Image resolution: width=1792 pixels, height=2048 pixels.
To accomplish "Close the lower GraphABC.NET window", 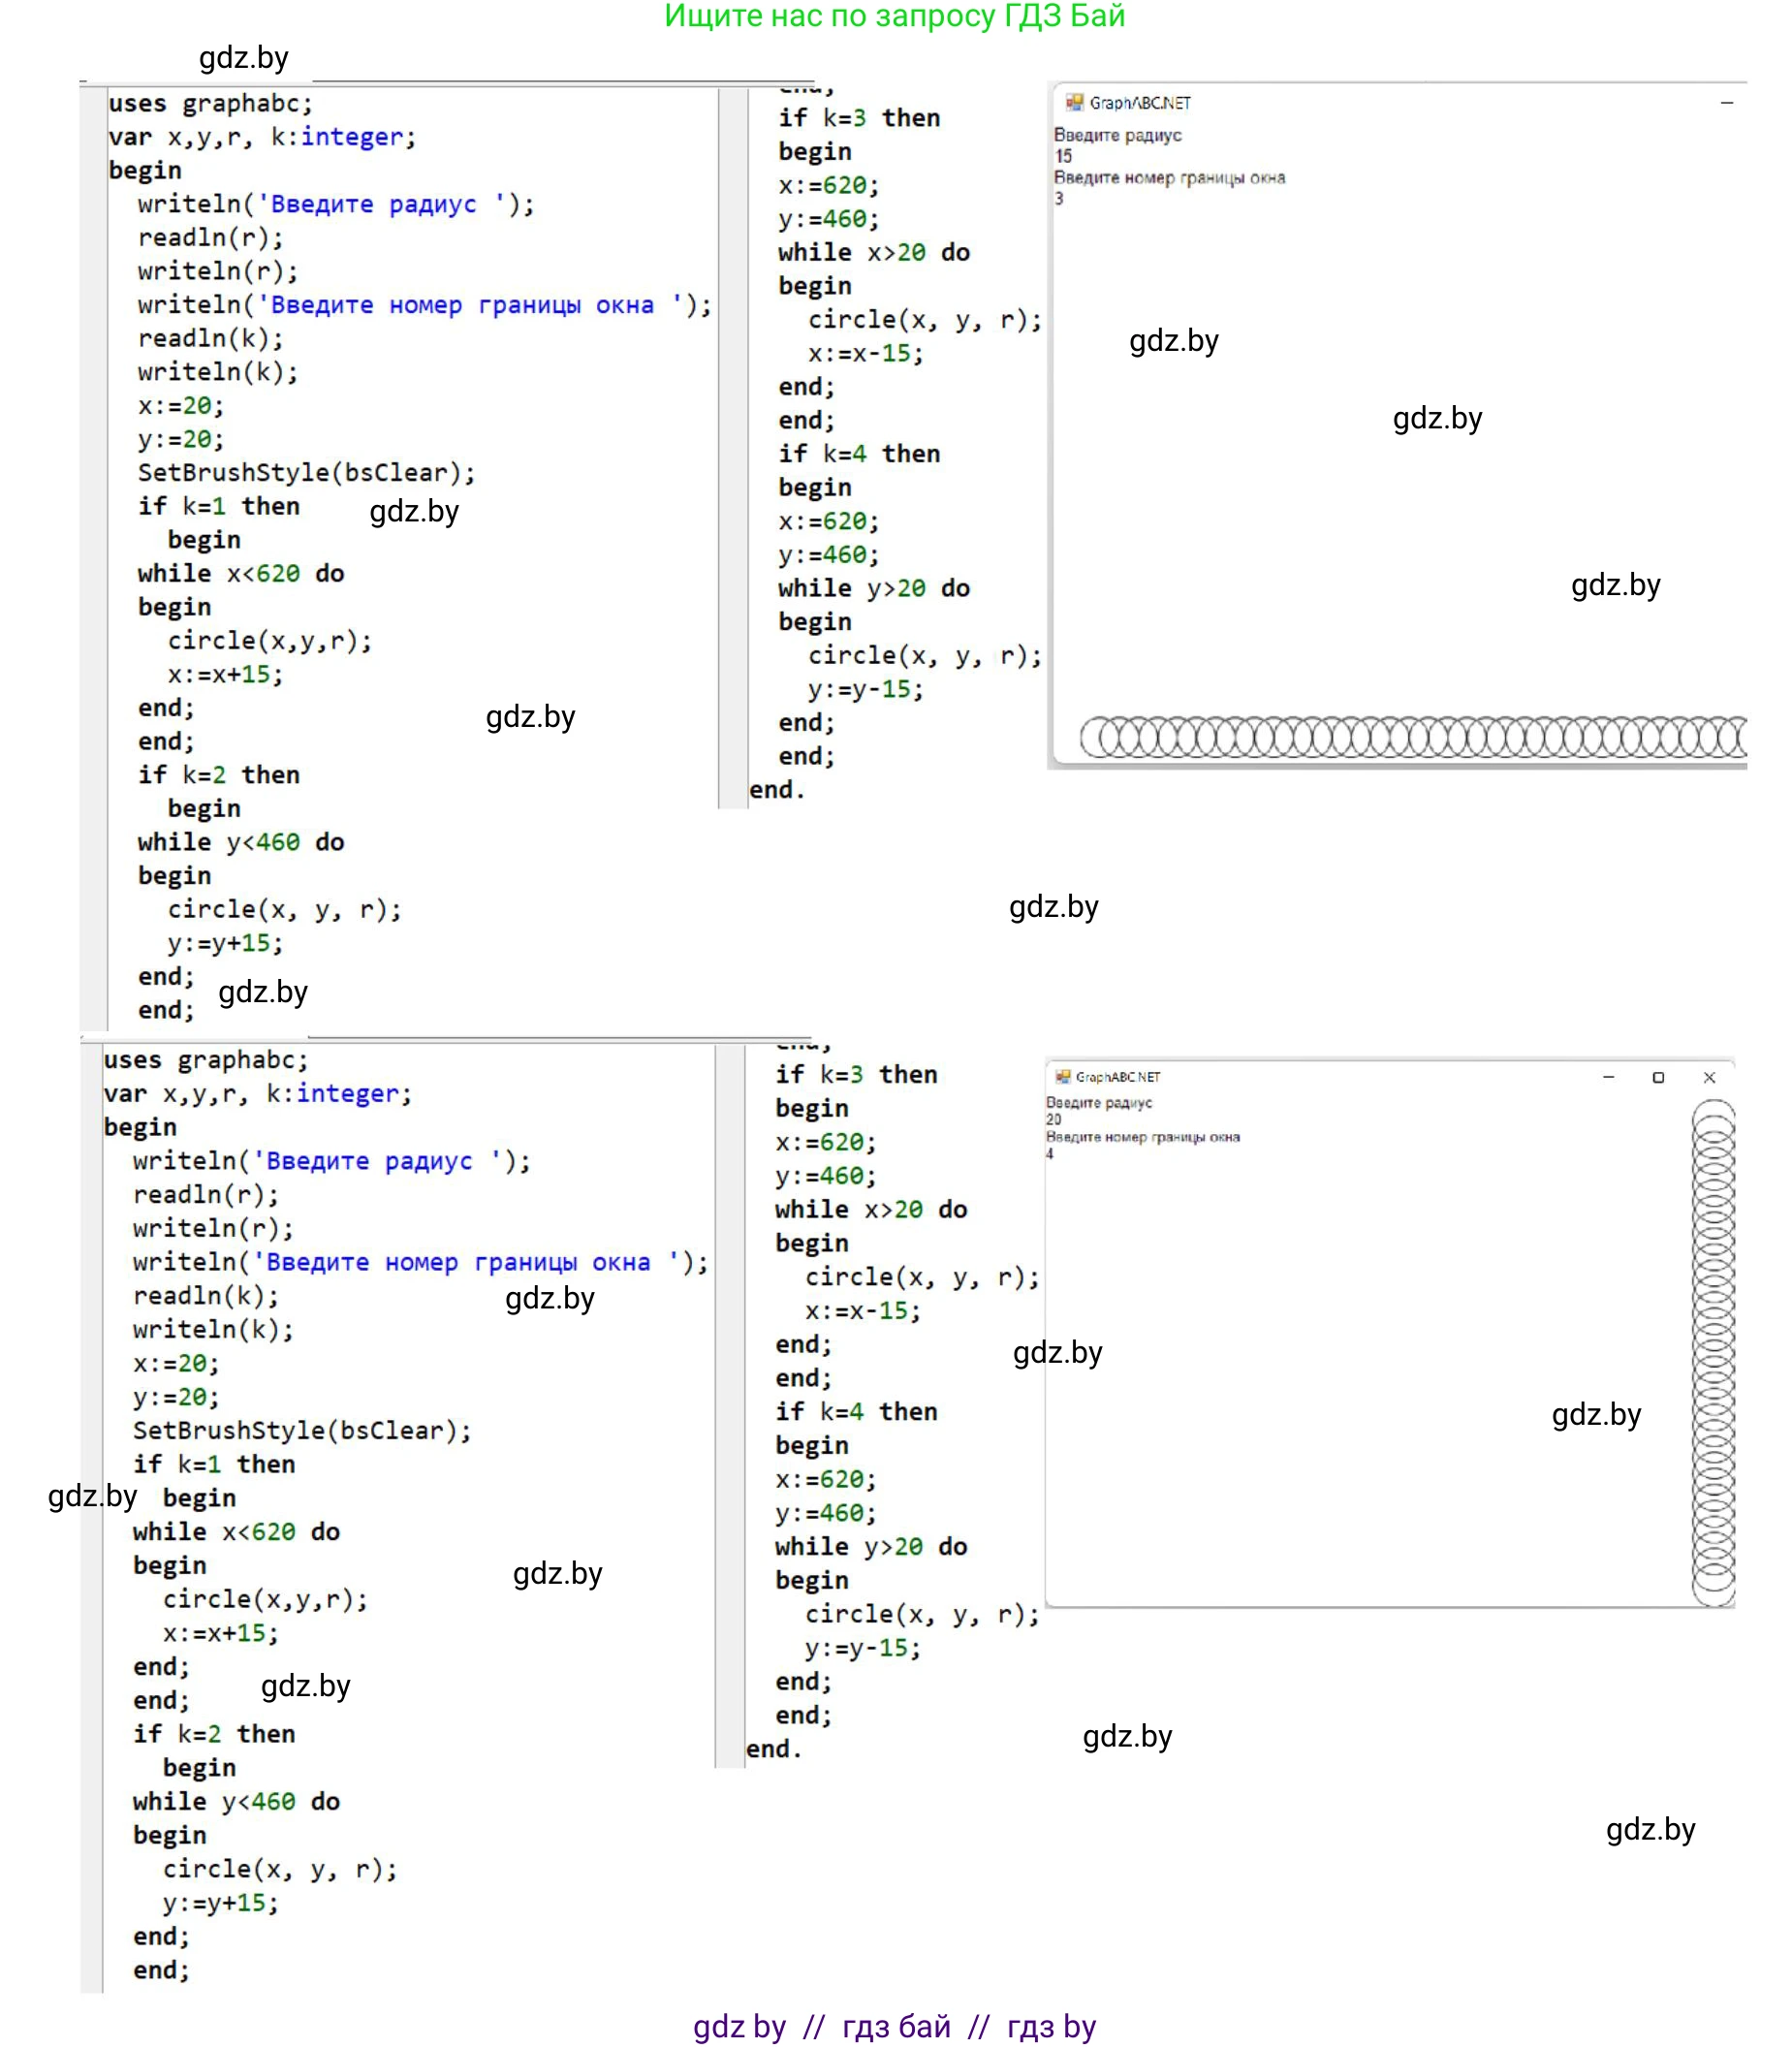I will pos(1709,1077).
